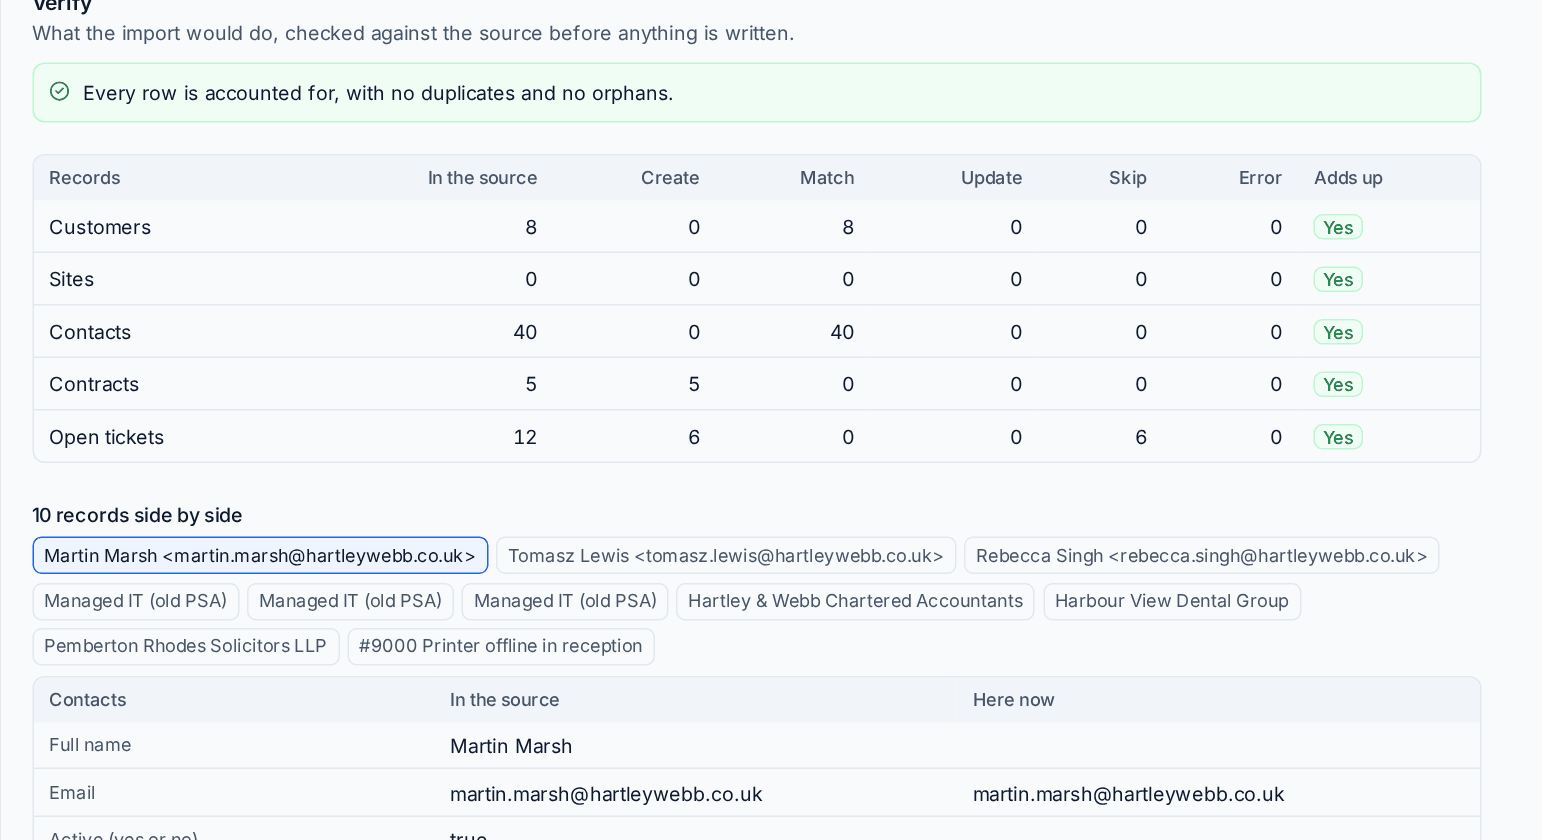Click the "Skip" column header

coord(1127,178)
